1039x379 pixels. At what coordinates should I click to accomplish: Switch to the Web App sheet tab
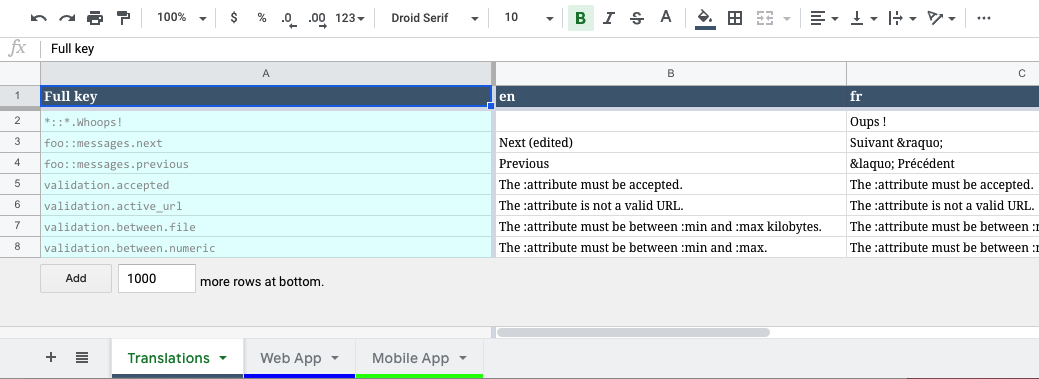[299, 358]
